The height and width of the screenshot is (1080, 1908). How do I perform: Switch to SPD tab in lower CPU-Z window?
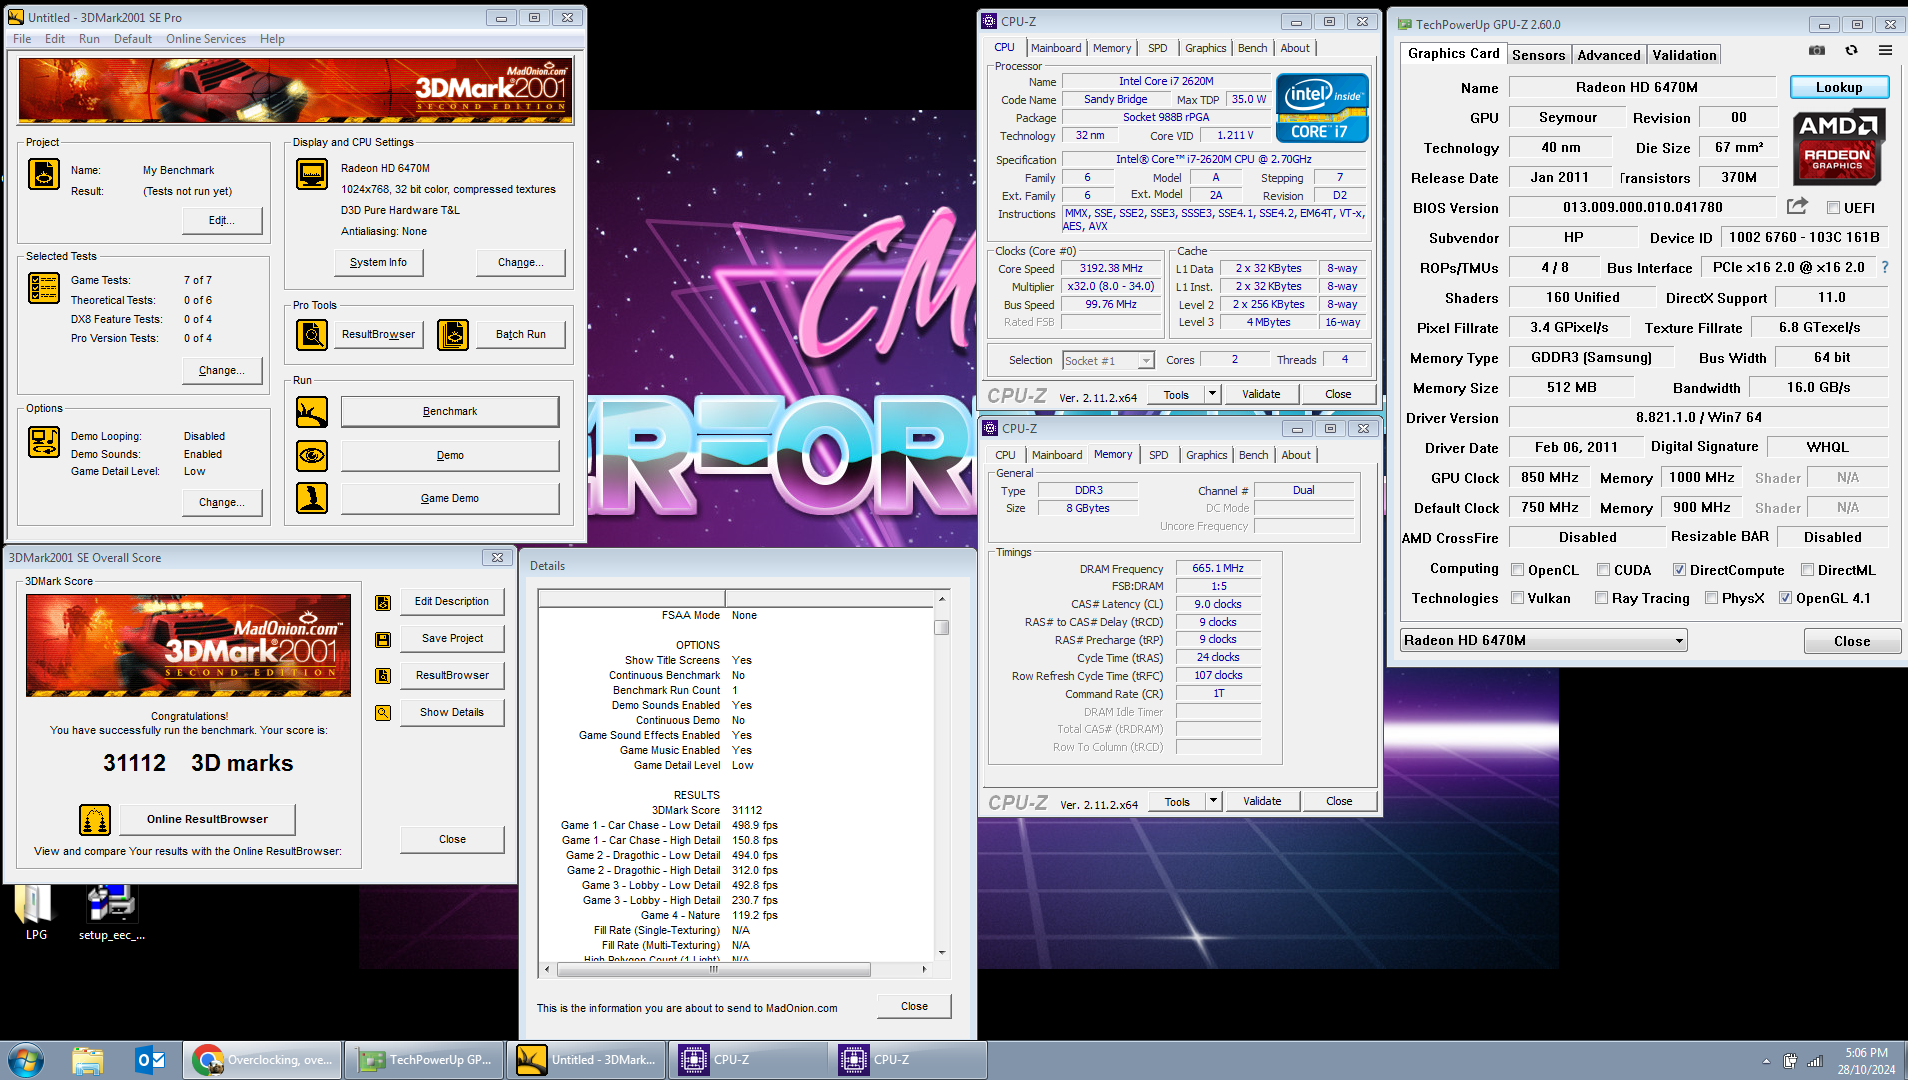(x=1158, y=455)
